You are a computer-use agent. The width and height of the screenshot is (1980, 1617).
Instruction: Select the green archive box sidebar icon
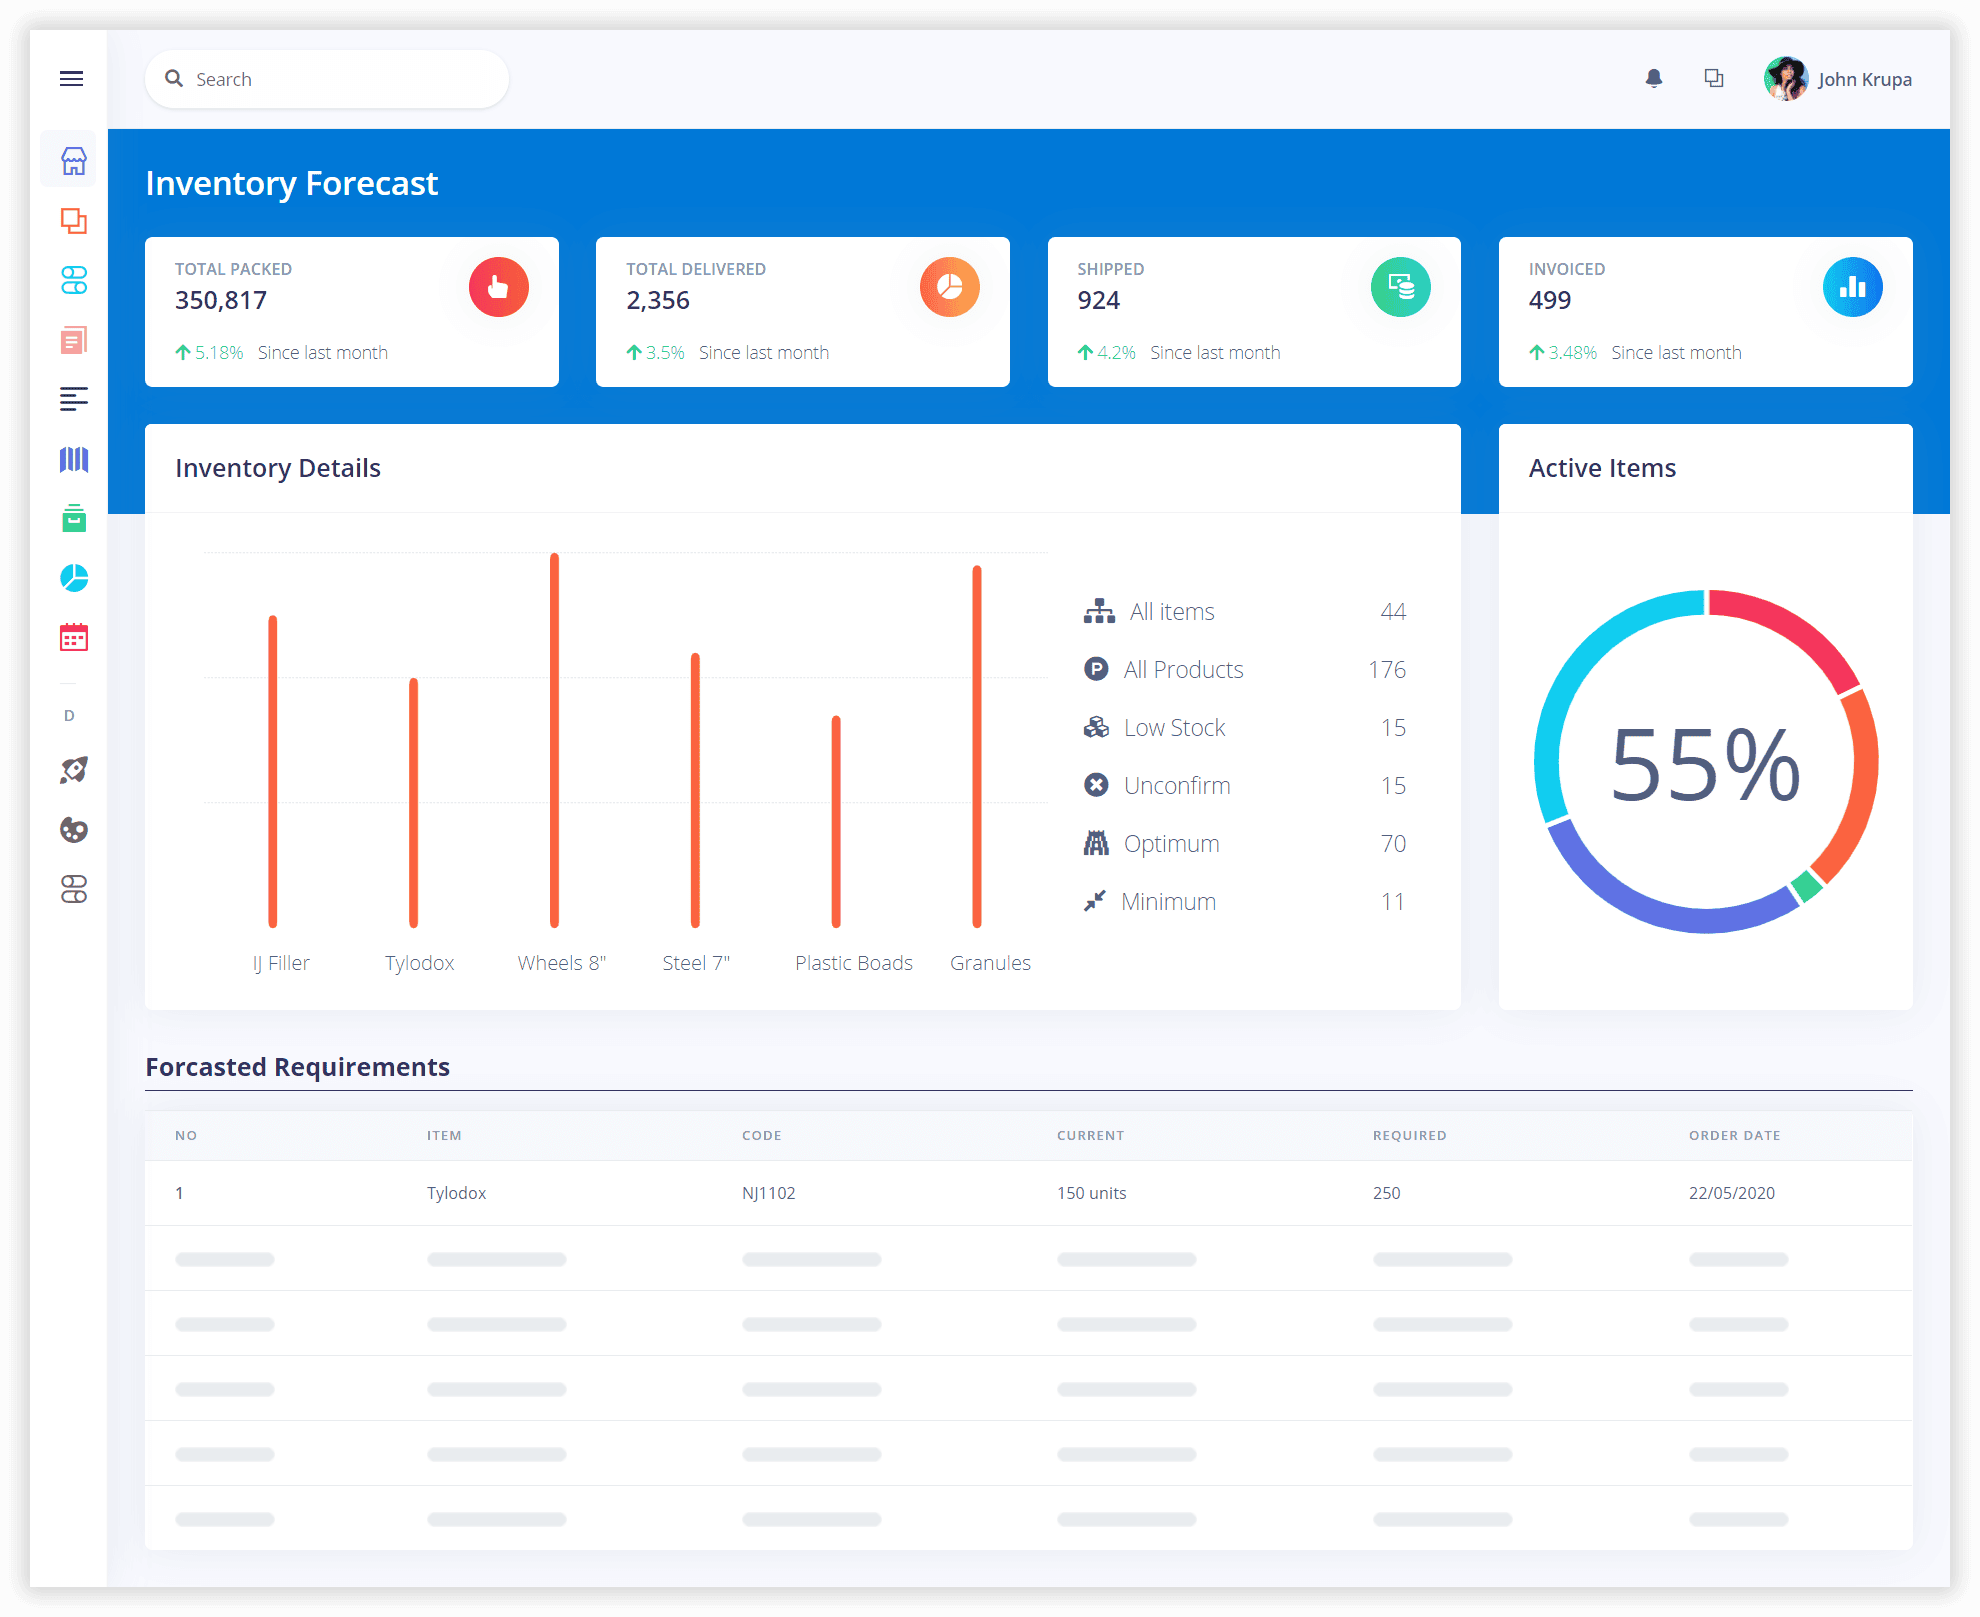(73, 518)
